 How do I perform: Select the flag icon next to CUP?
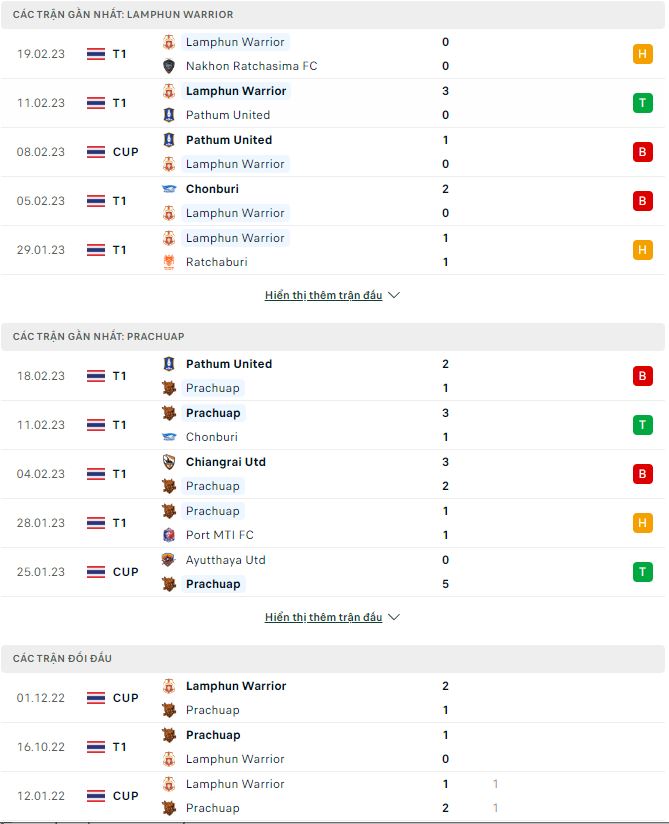click(97, 151)
